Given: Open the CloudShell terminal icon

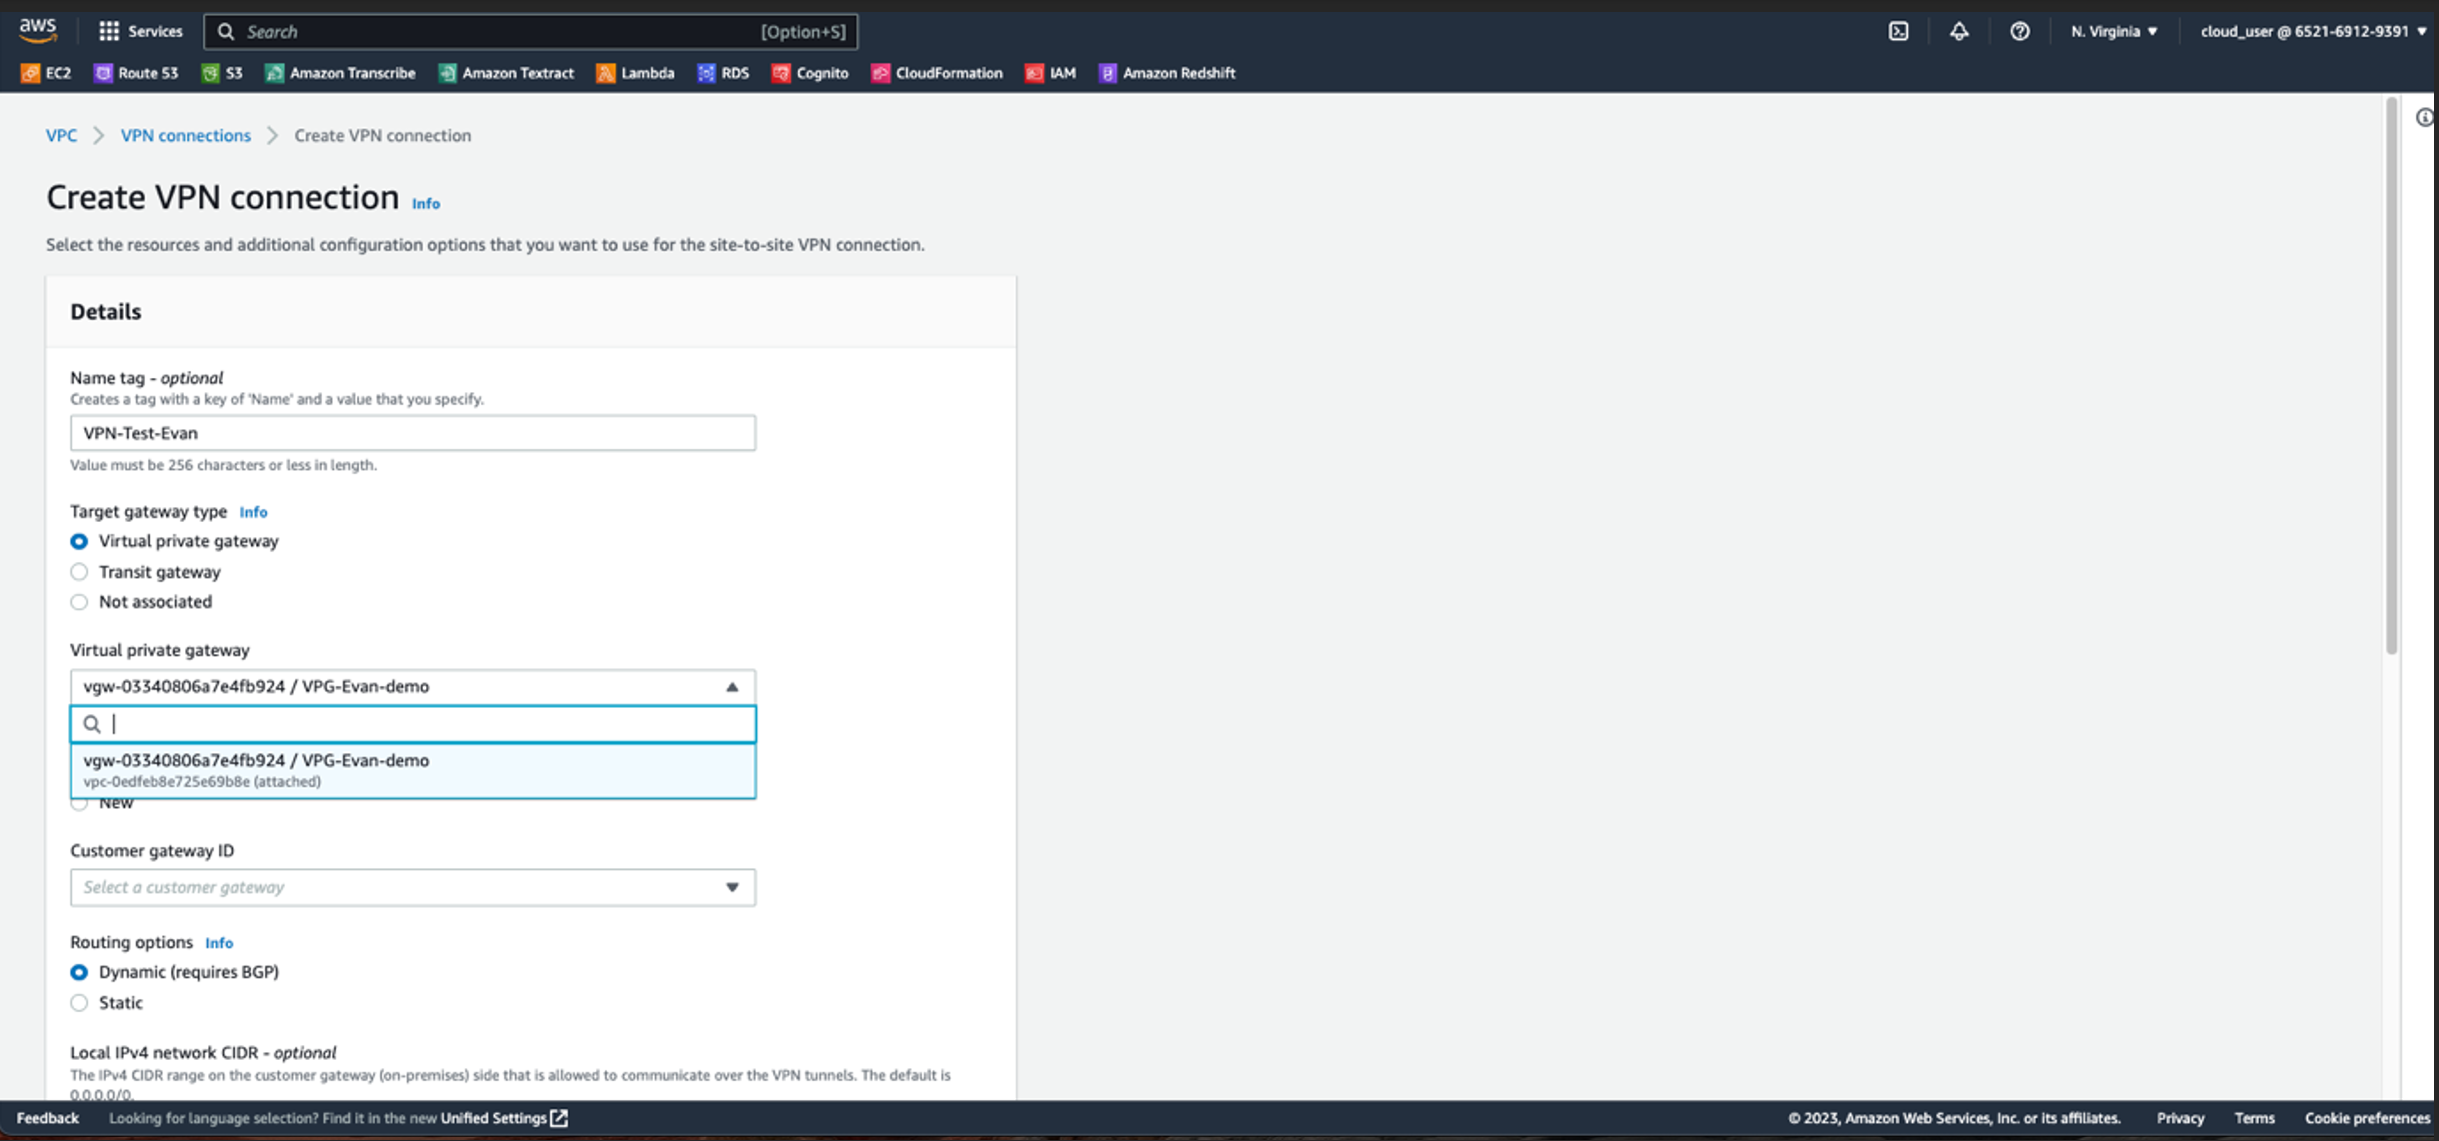Looking at the screenshot, I should click(x=1898, y=31).
